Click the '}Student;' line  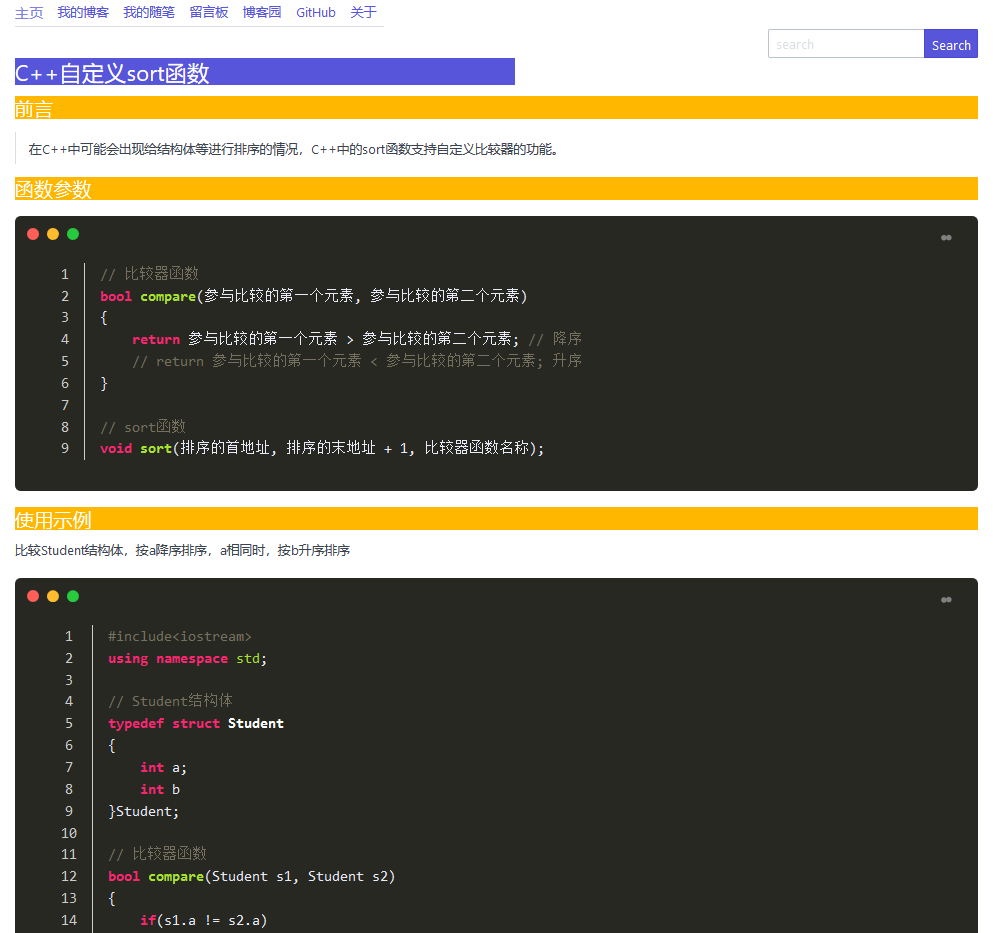pos(144,811)
